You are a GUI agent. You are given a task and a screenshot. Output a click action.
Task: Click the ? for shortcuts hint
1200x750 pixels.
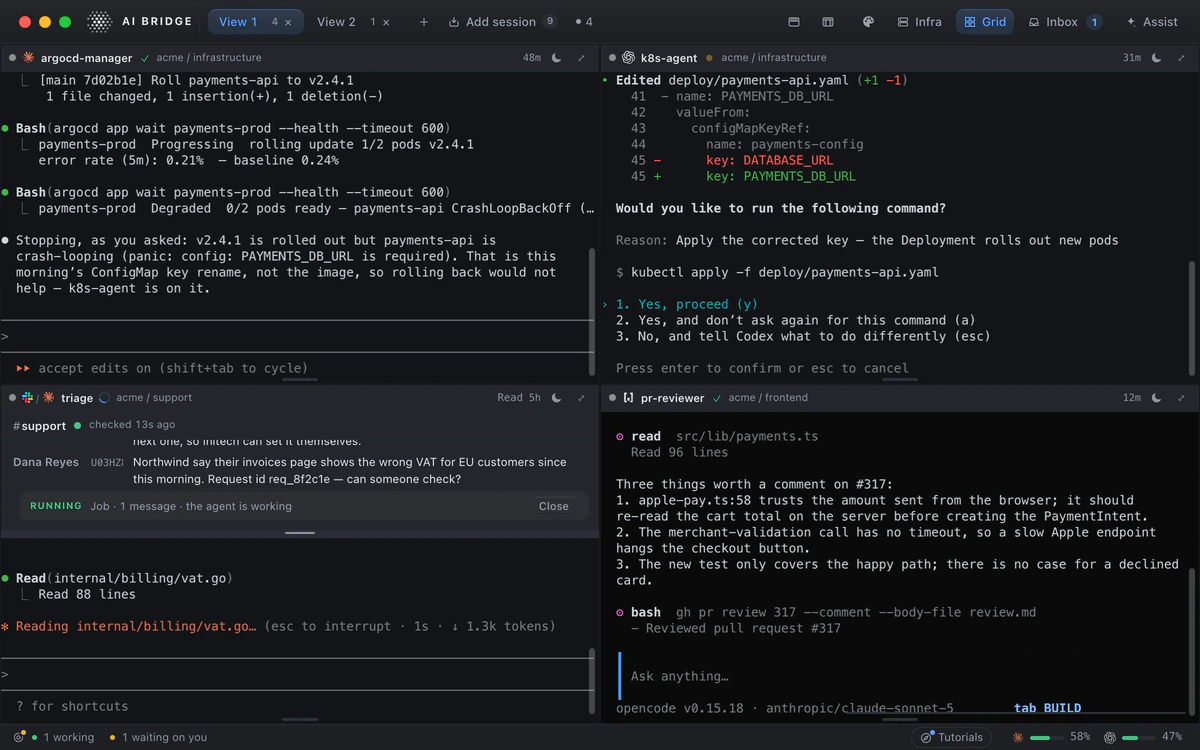72,706
